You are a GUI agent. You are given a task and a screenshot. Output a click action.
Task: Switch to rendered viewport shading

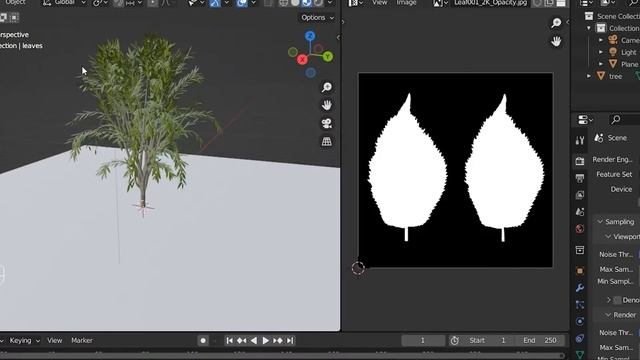pyautogui.click(x=318, y=3)
